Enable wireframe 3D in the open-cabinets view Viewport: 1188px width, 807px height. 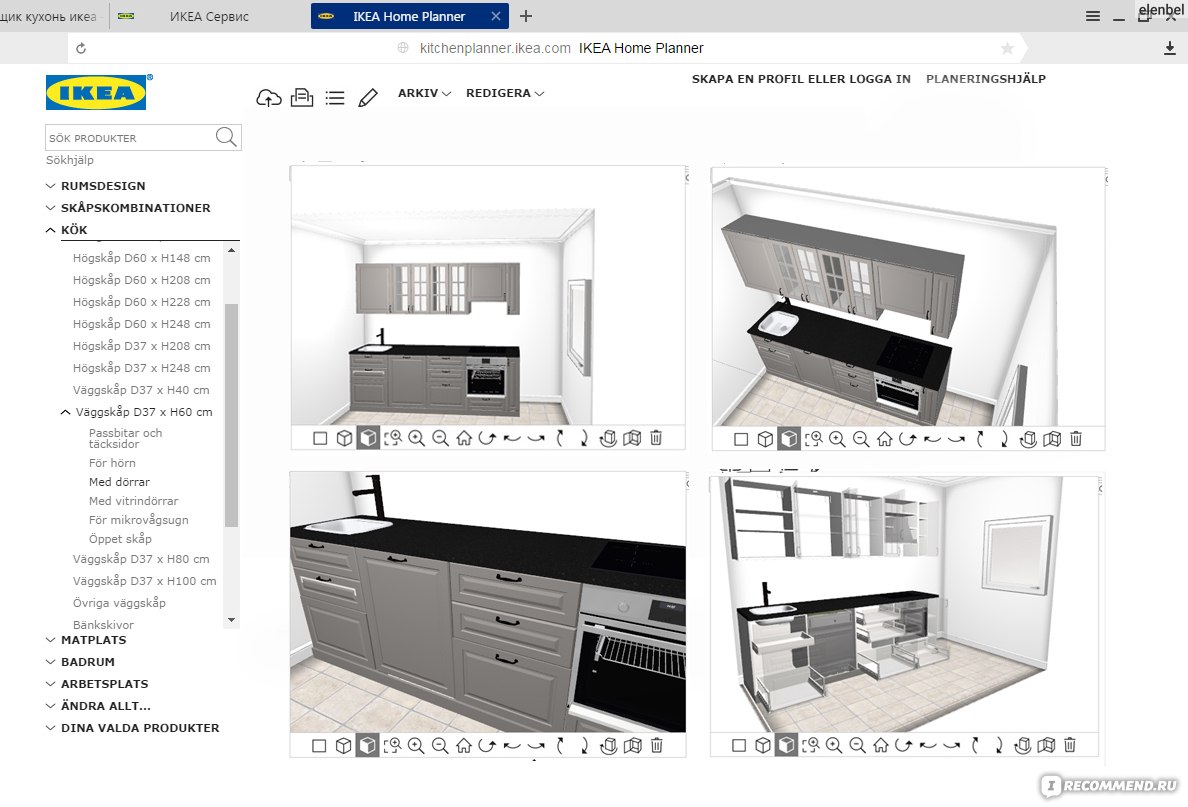point(763,746)
